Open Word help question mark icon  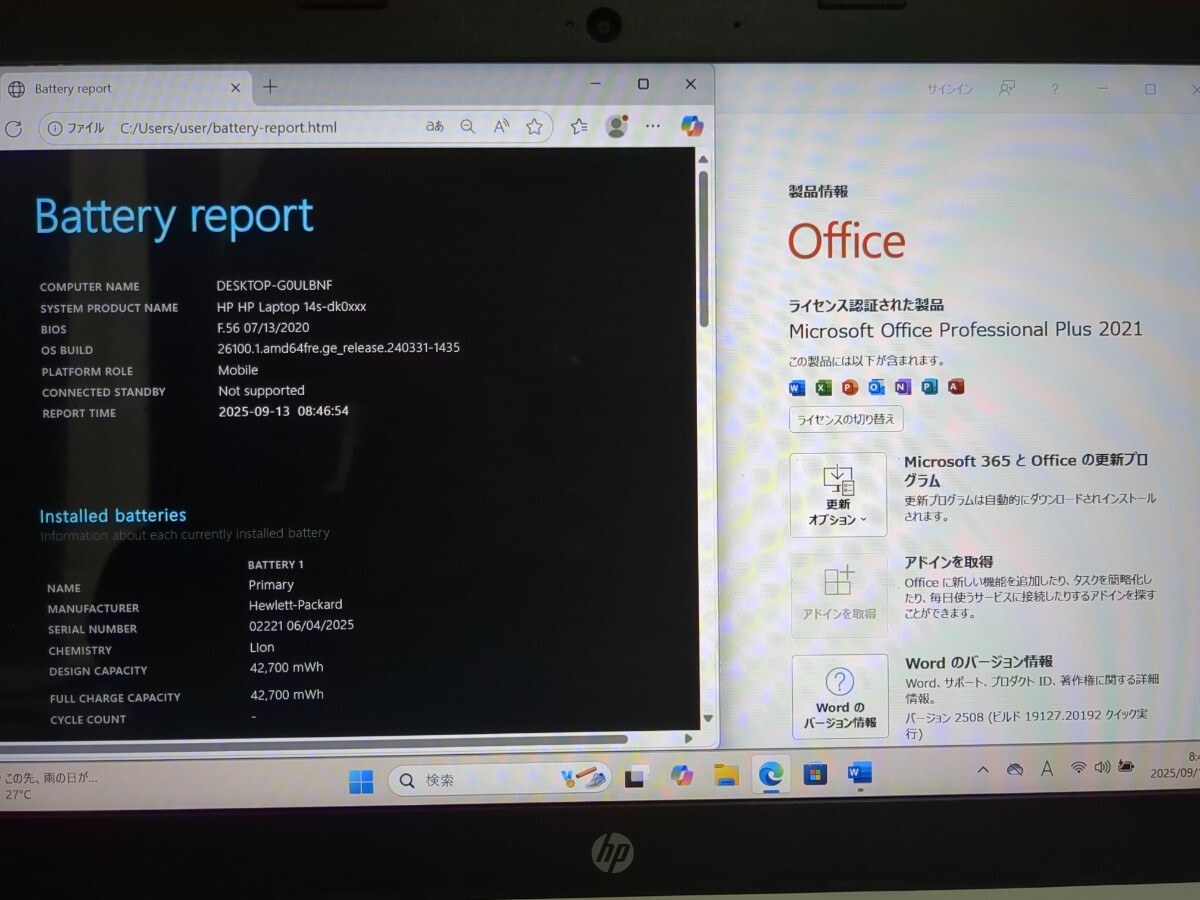click(x=1054, y=89)
